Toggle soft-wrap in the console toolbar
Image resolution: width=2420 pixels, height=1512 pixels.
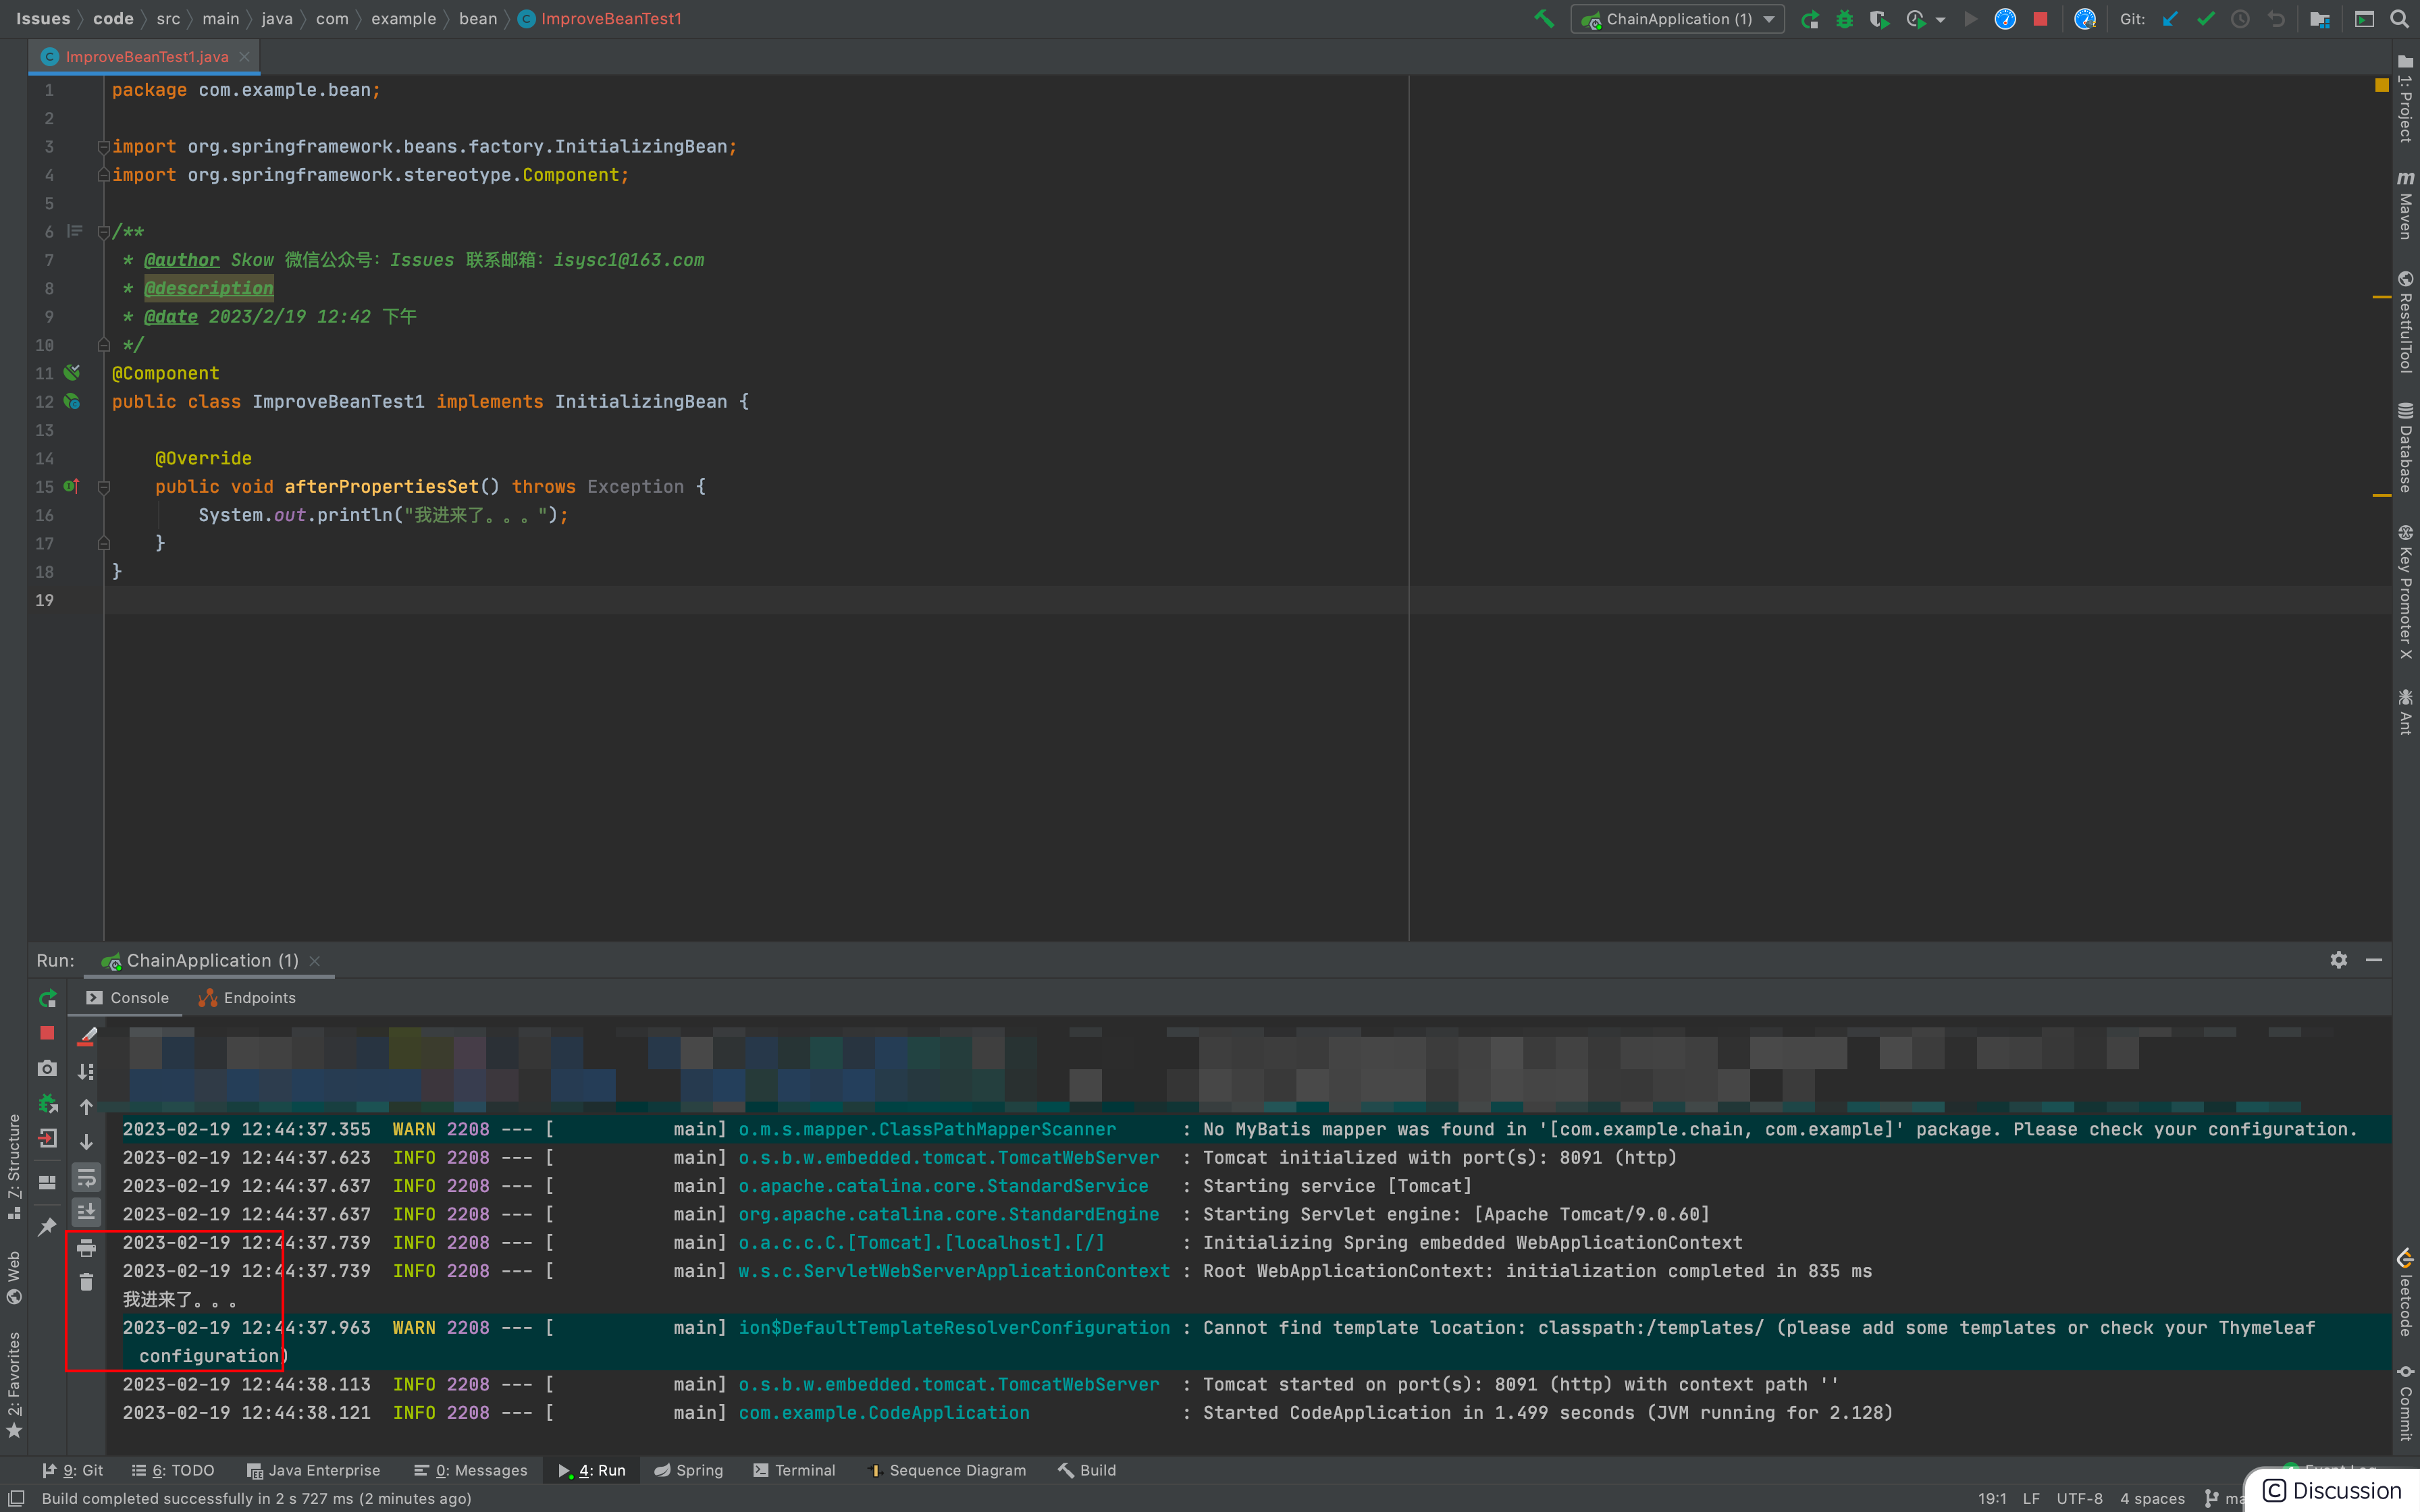(x=86, y=1178)
